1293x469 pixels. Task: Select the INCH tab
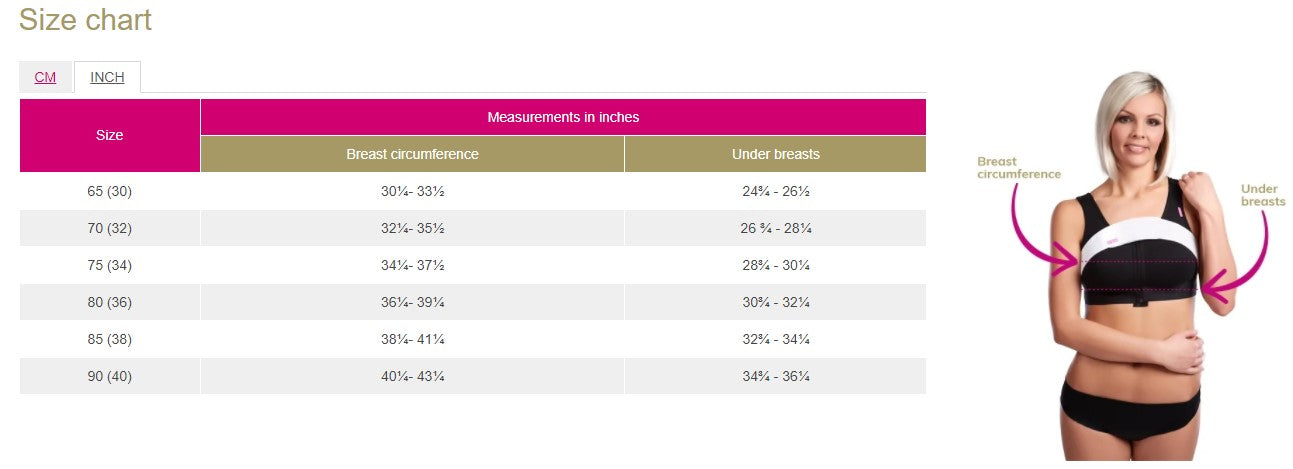pyautogui.click(x=107, y=77)
